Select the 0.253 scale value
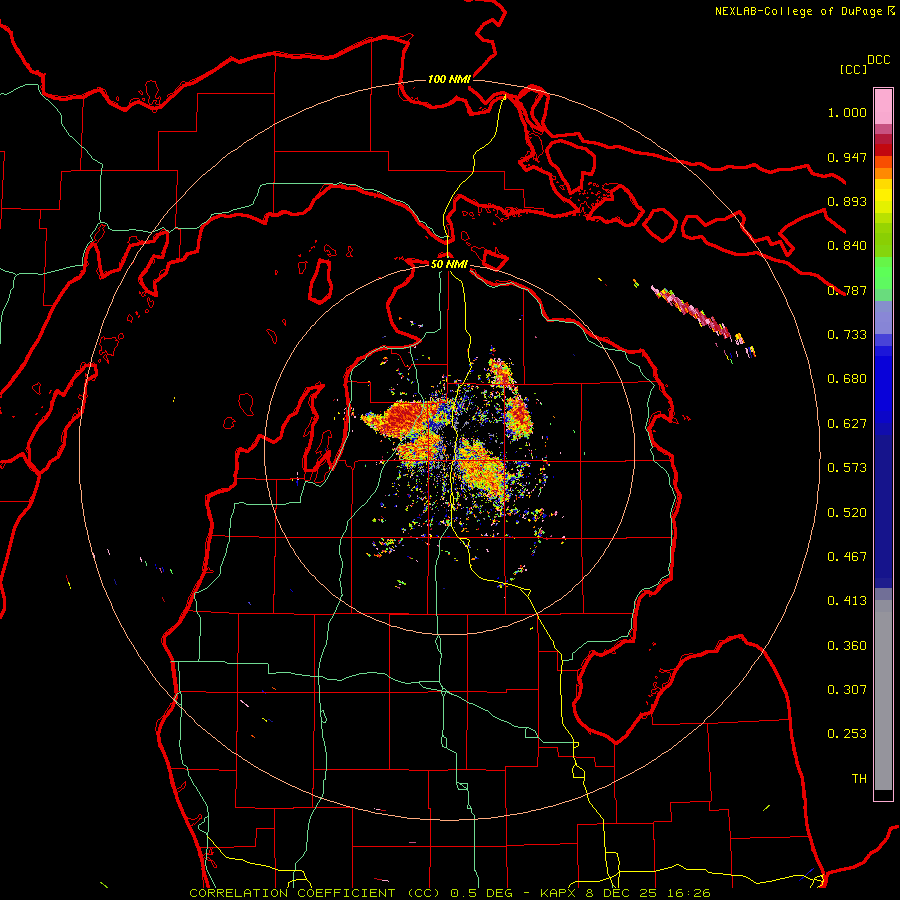This screenshot has width=900, height=900. 847,734
